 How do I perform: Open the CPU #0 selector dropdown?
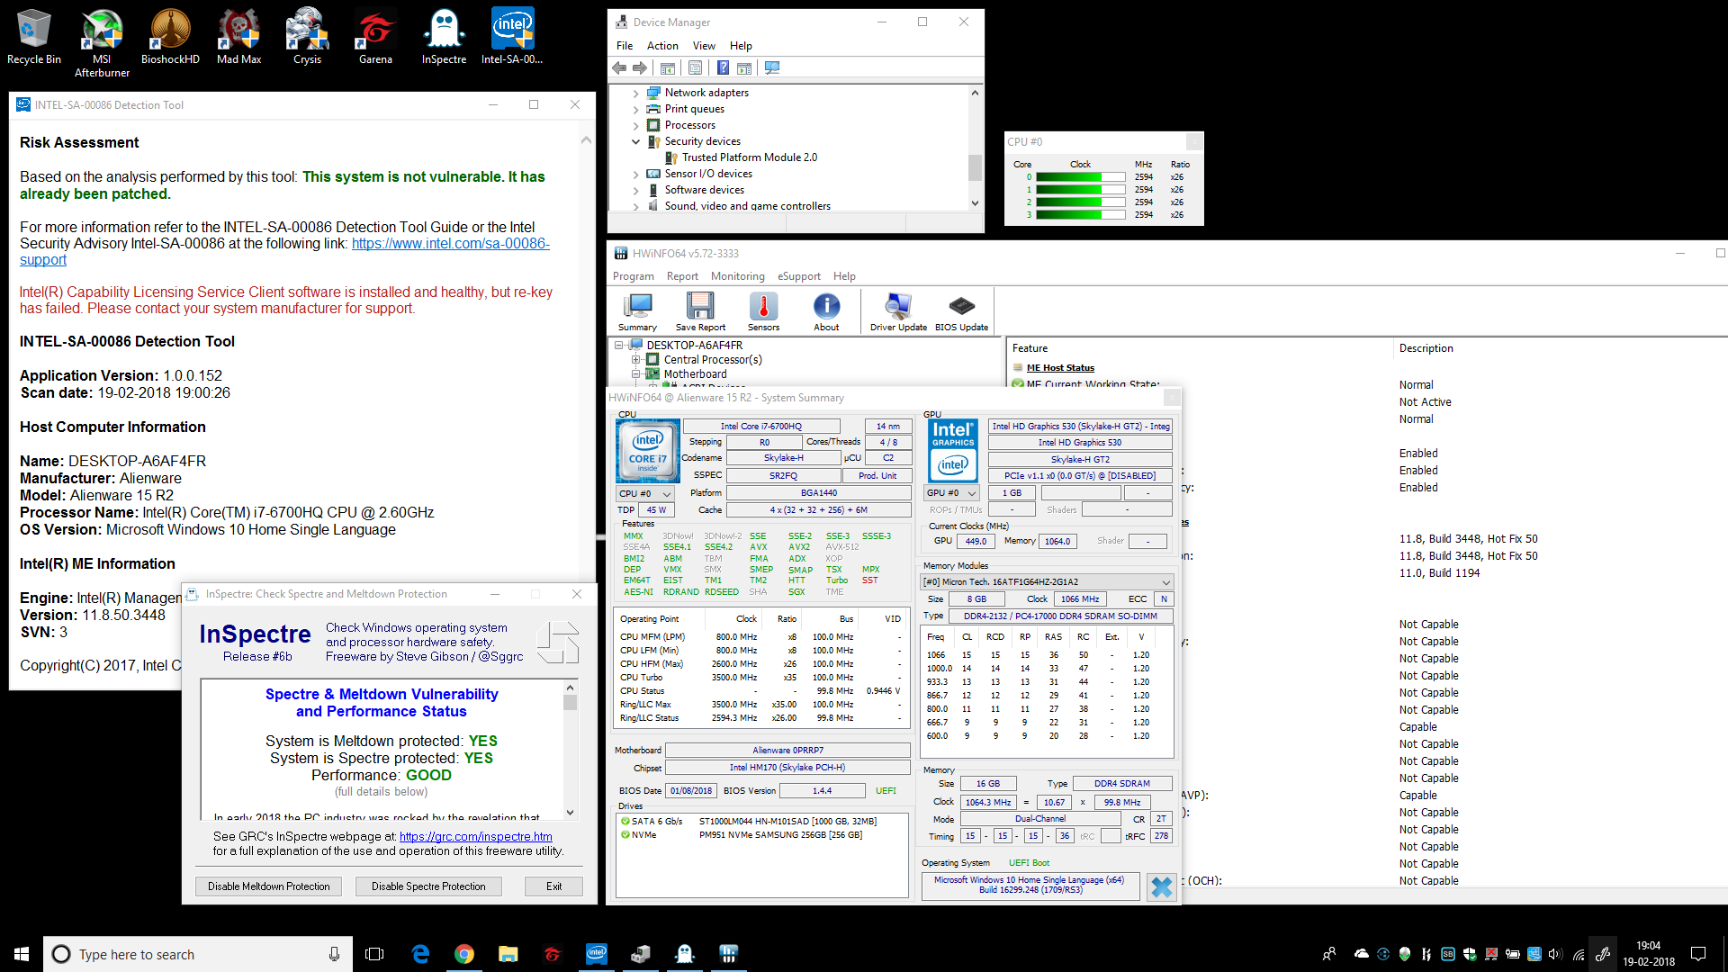coord(645,493)
